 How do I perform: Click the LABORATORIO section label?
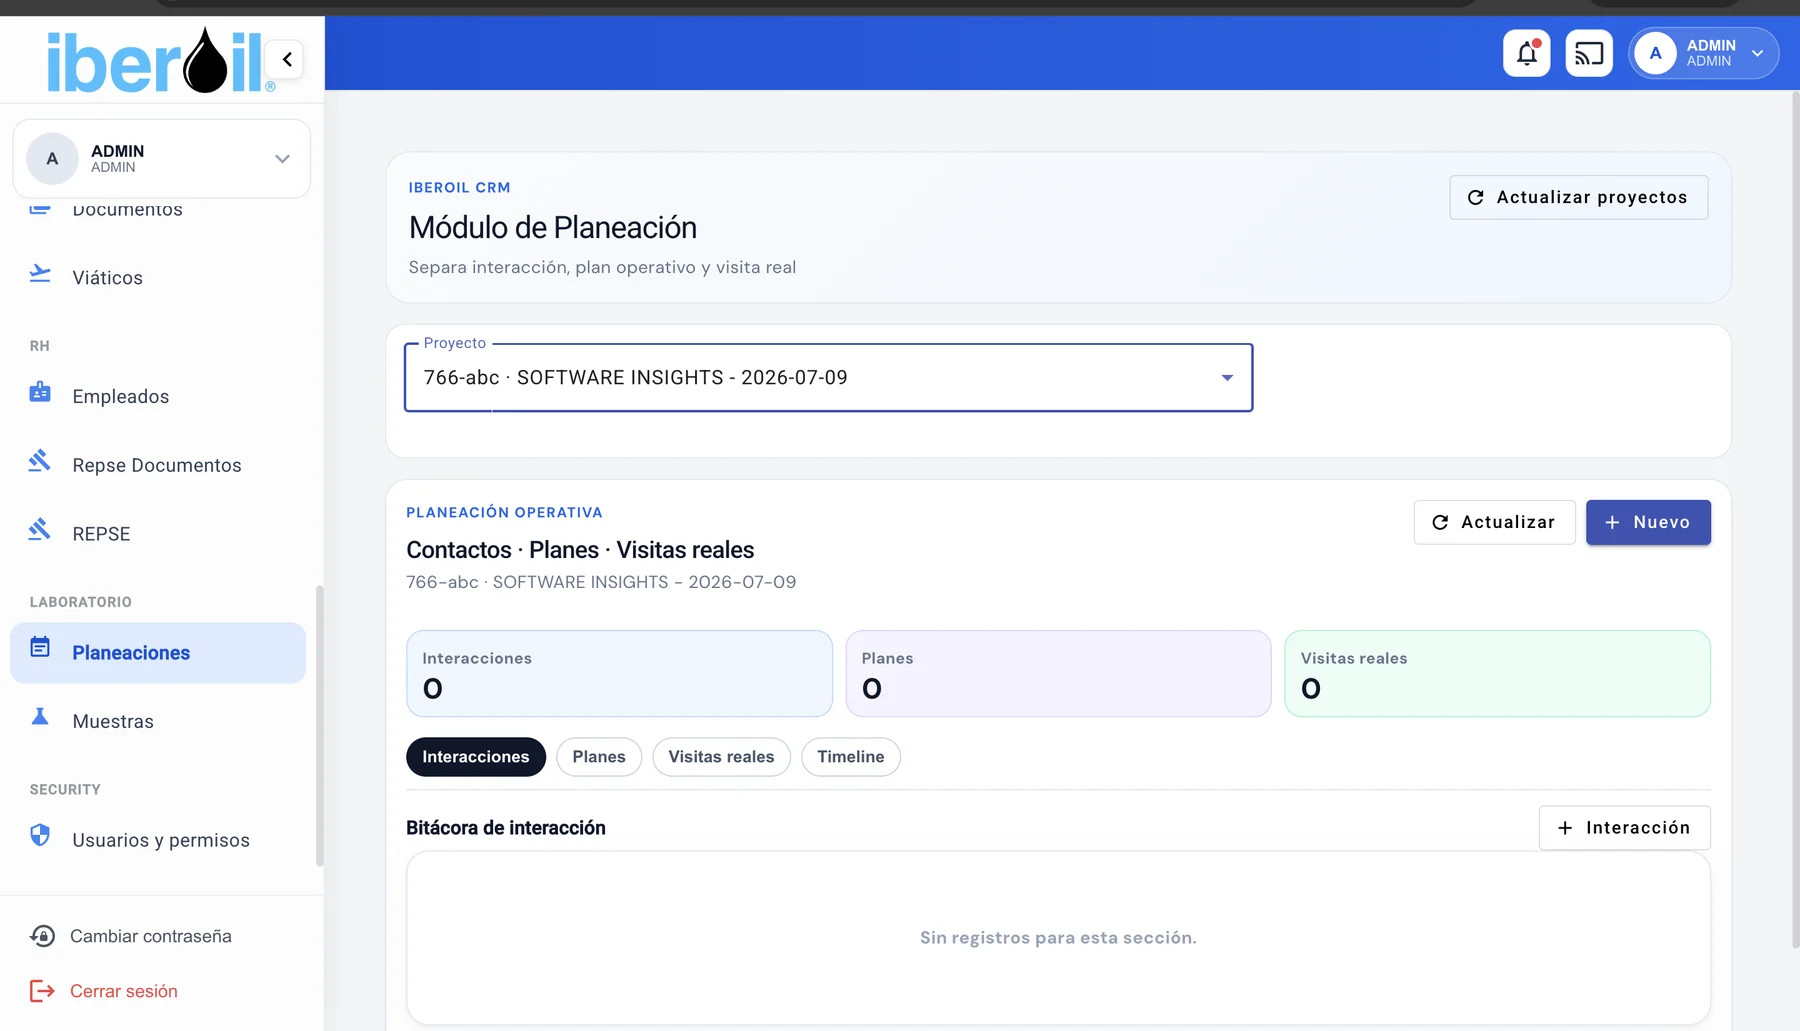[x=80, y=602]
